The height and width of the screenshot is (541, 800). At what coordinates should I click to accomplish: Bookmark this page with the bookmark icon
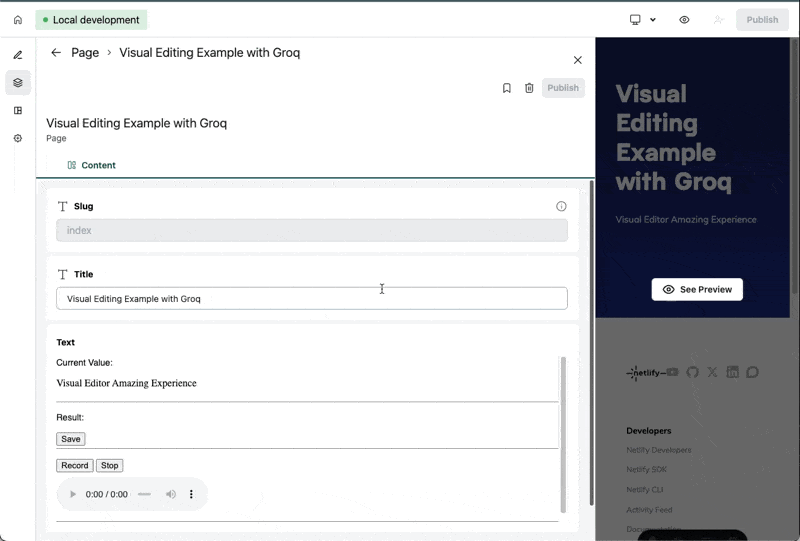click(507, 88)
